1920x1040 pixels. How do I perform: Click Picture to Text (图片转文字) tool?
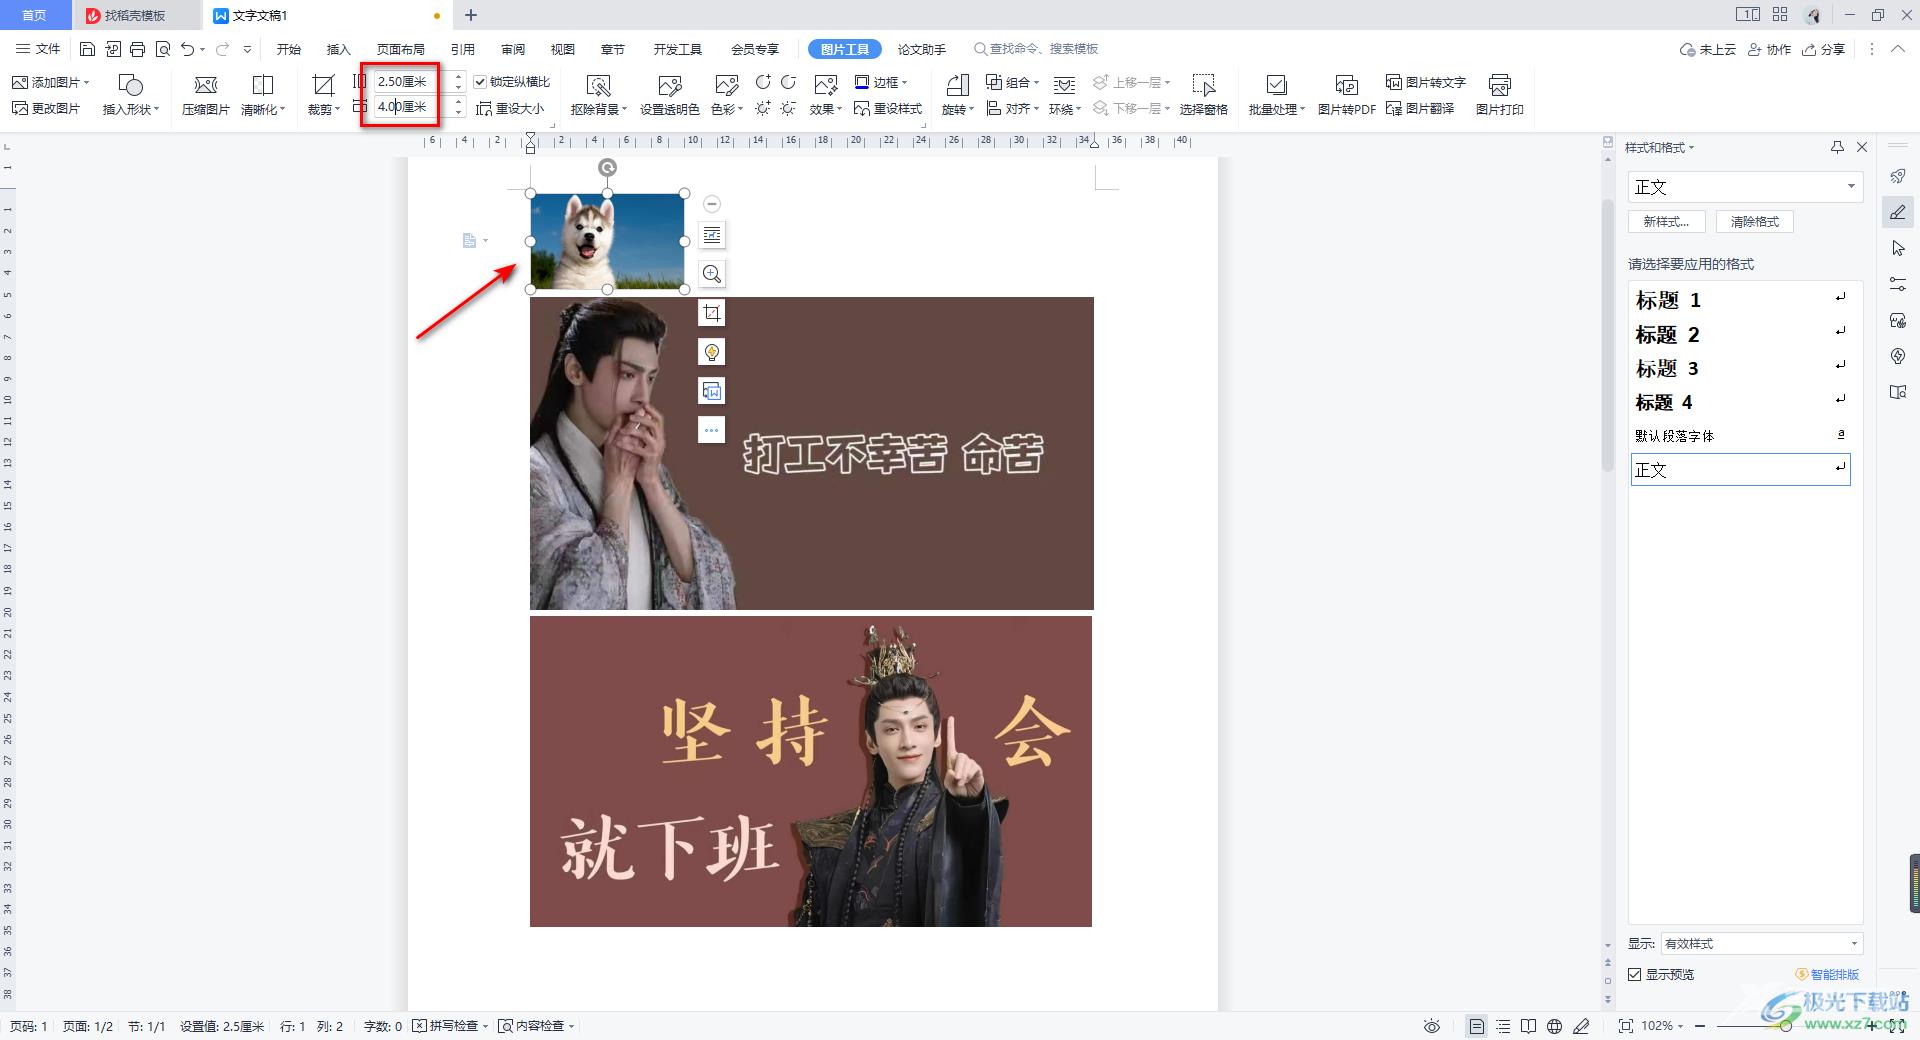click(1425, 82)
